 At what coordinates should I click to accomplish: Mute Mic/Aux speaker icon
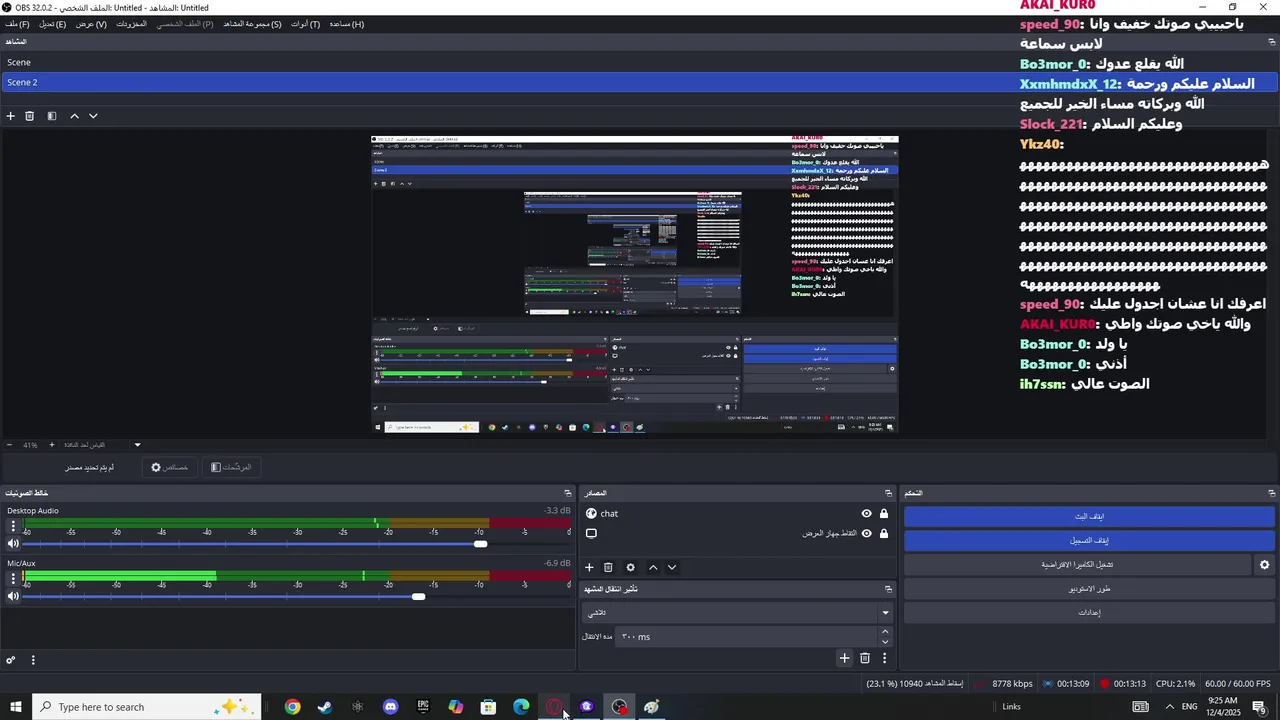pos(13,597)
